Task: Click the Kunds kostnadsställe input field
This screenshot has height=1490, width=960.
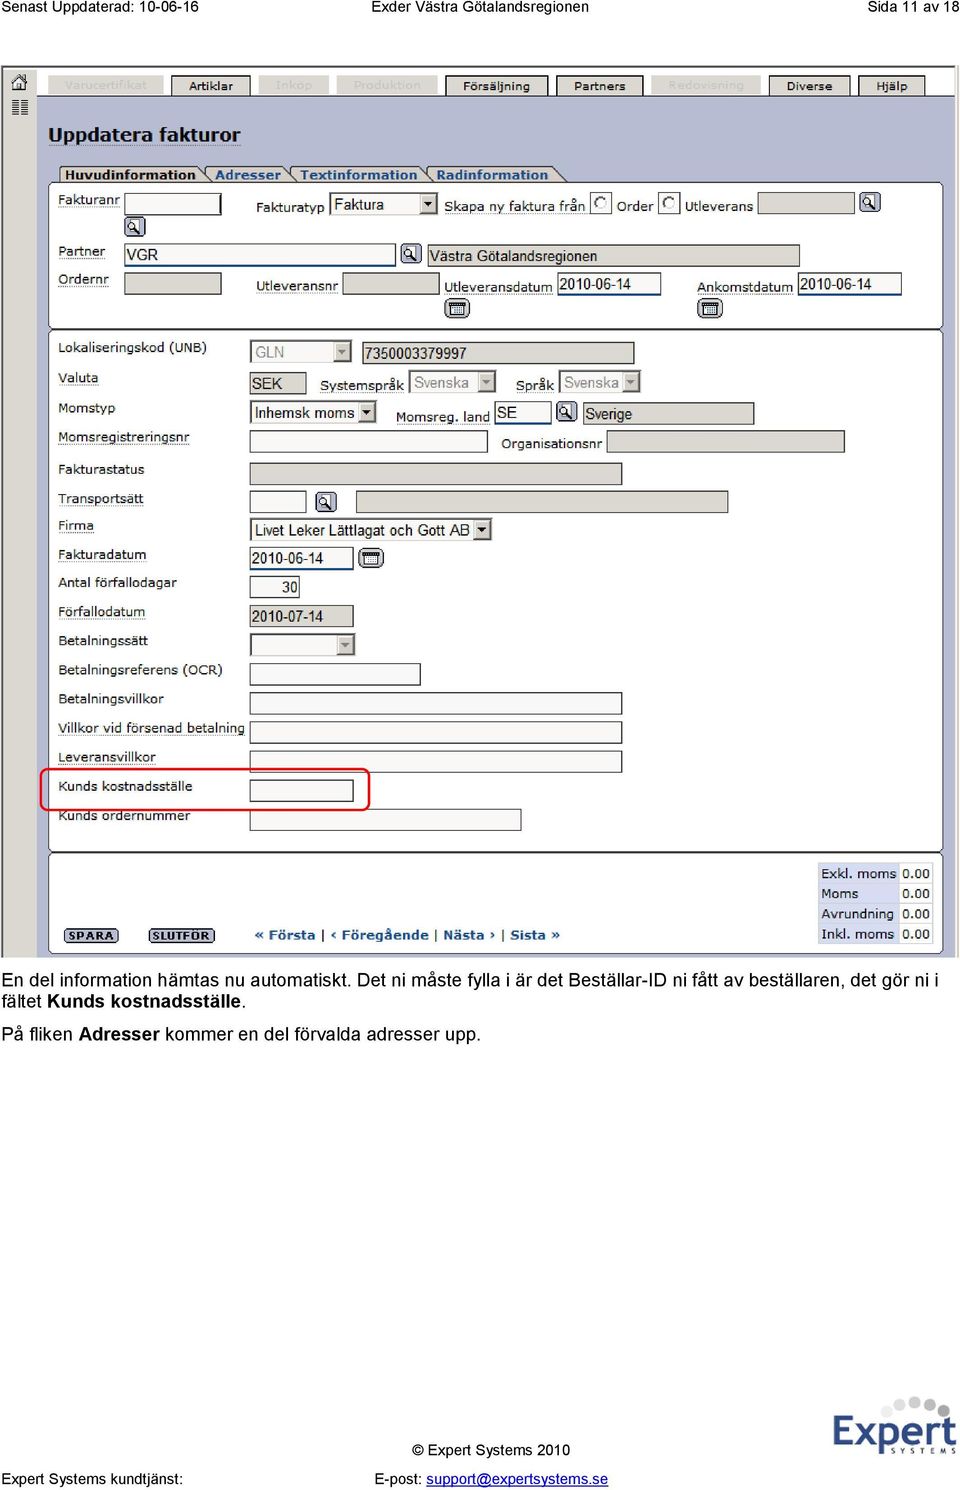Action: click(x=301, y=791)
